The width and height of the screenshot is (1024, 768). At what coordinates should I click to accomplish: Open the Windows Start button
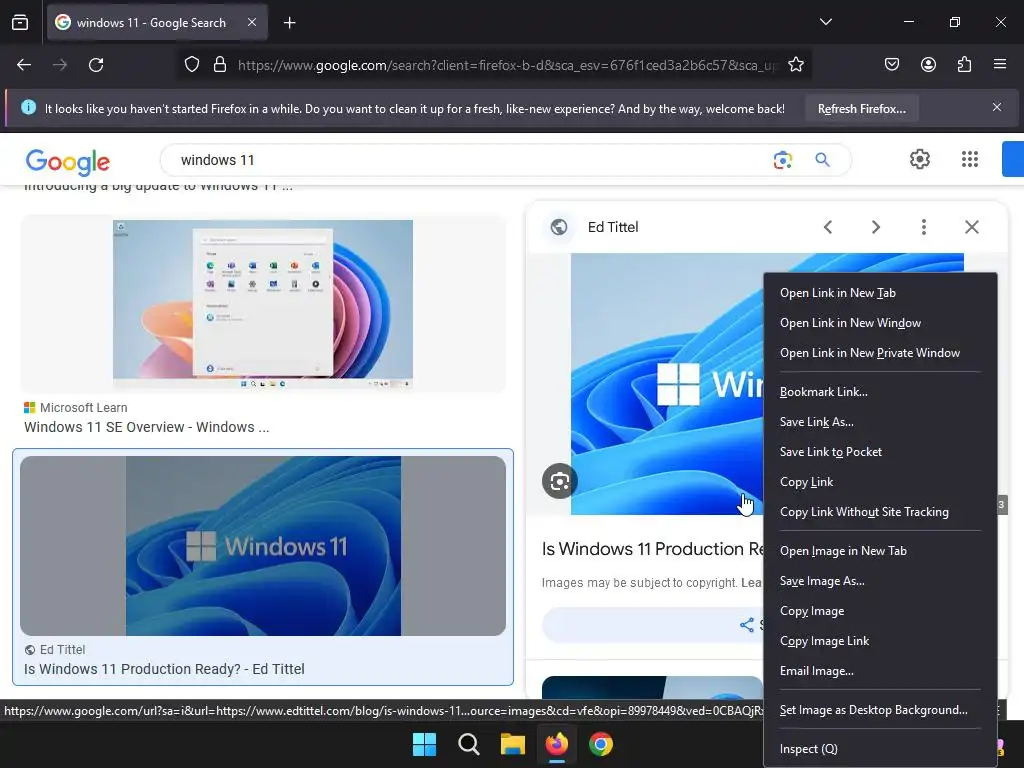[x=424, y=744]
